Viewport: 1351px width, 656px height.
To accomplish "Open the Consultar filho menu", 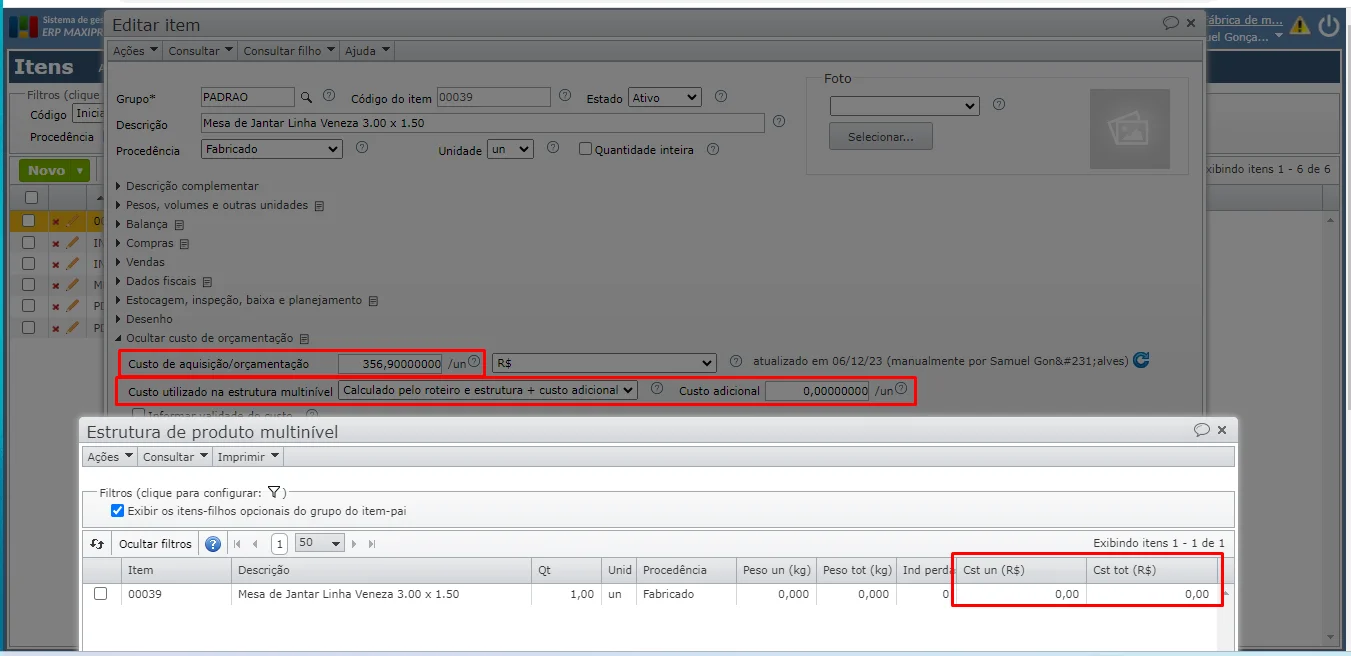I will 289,51.
